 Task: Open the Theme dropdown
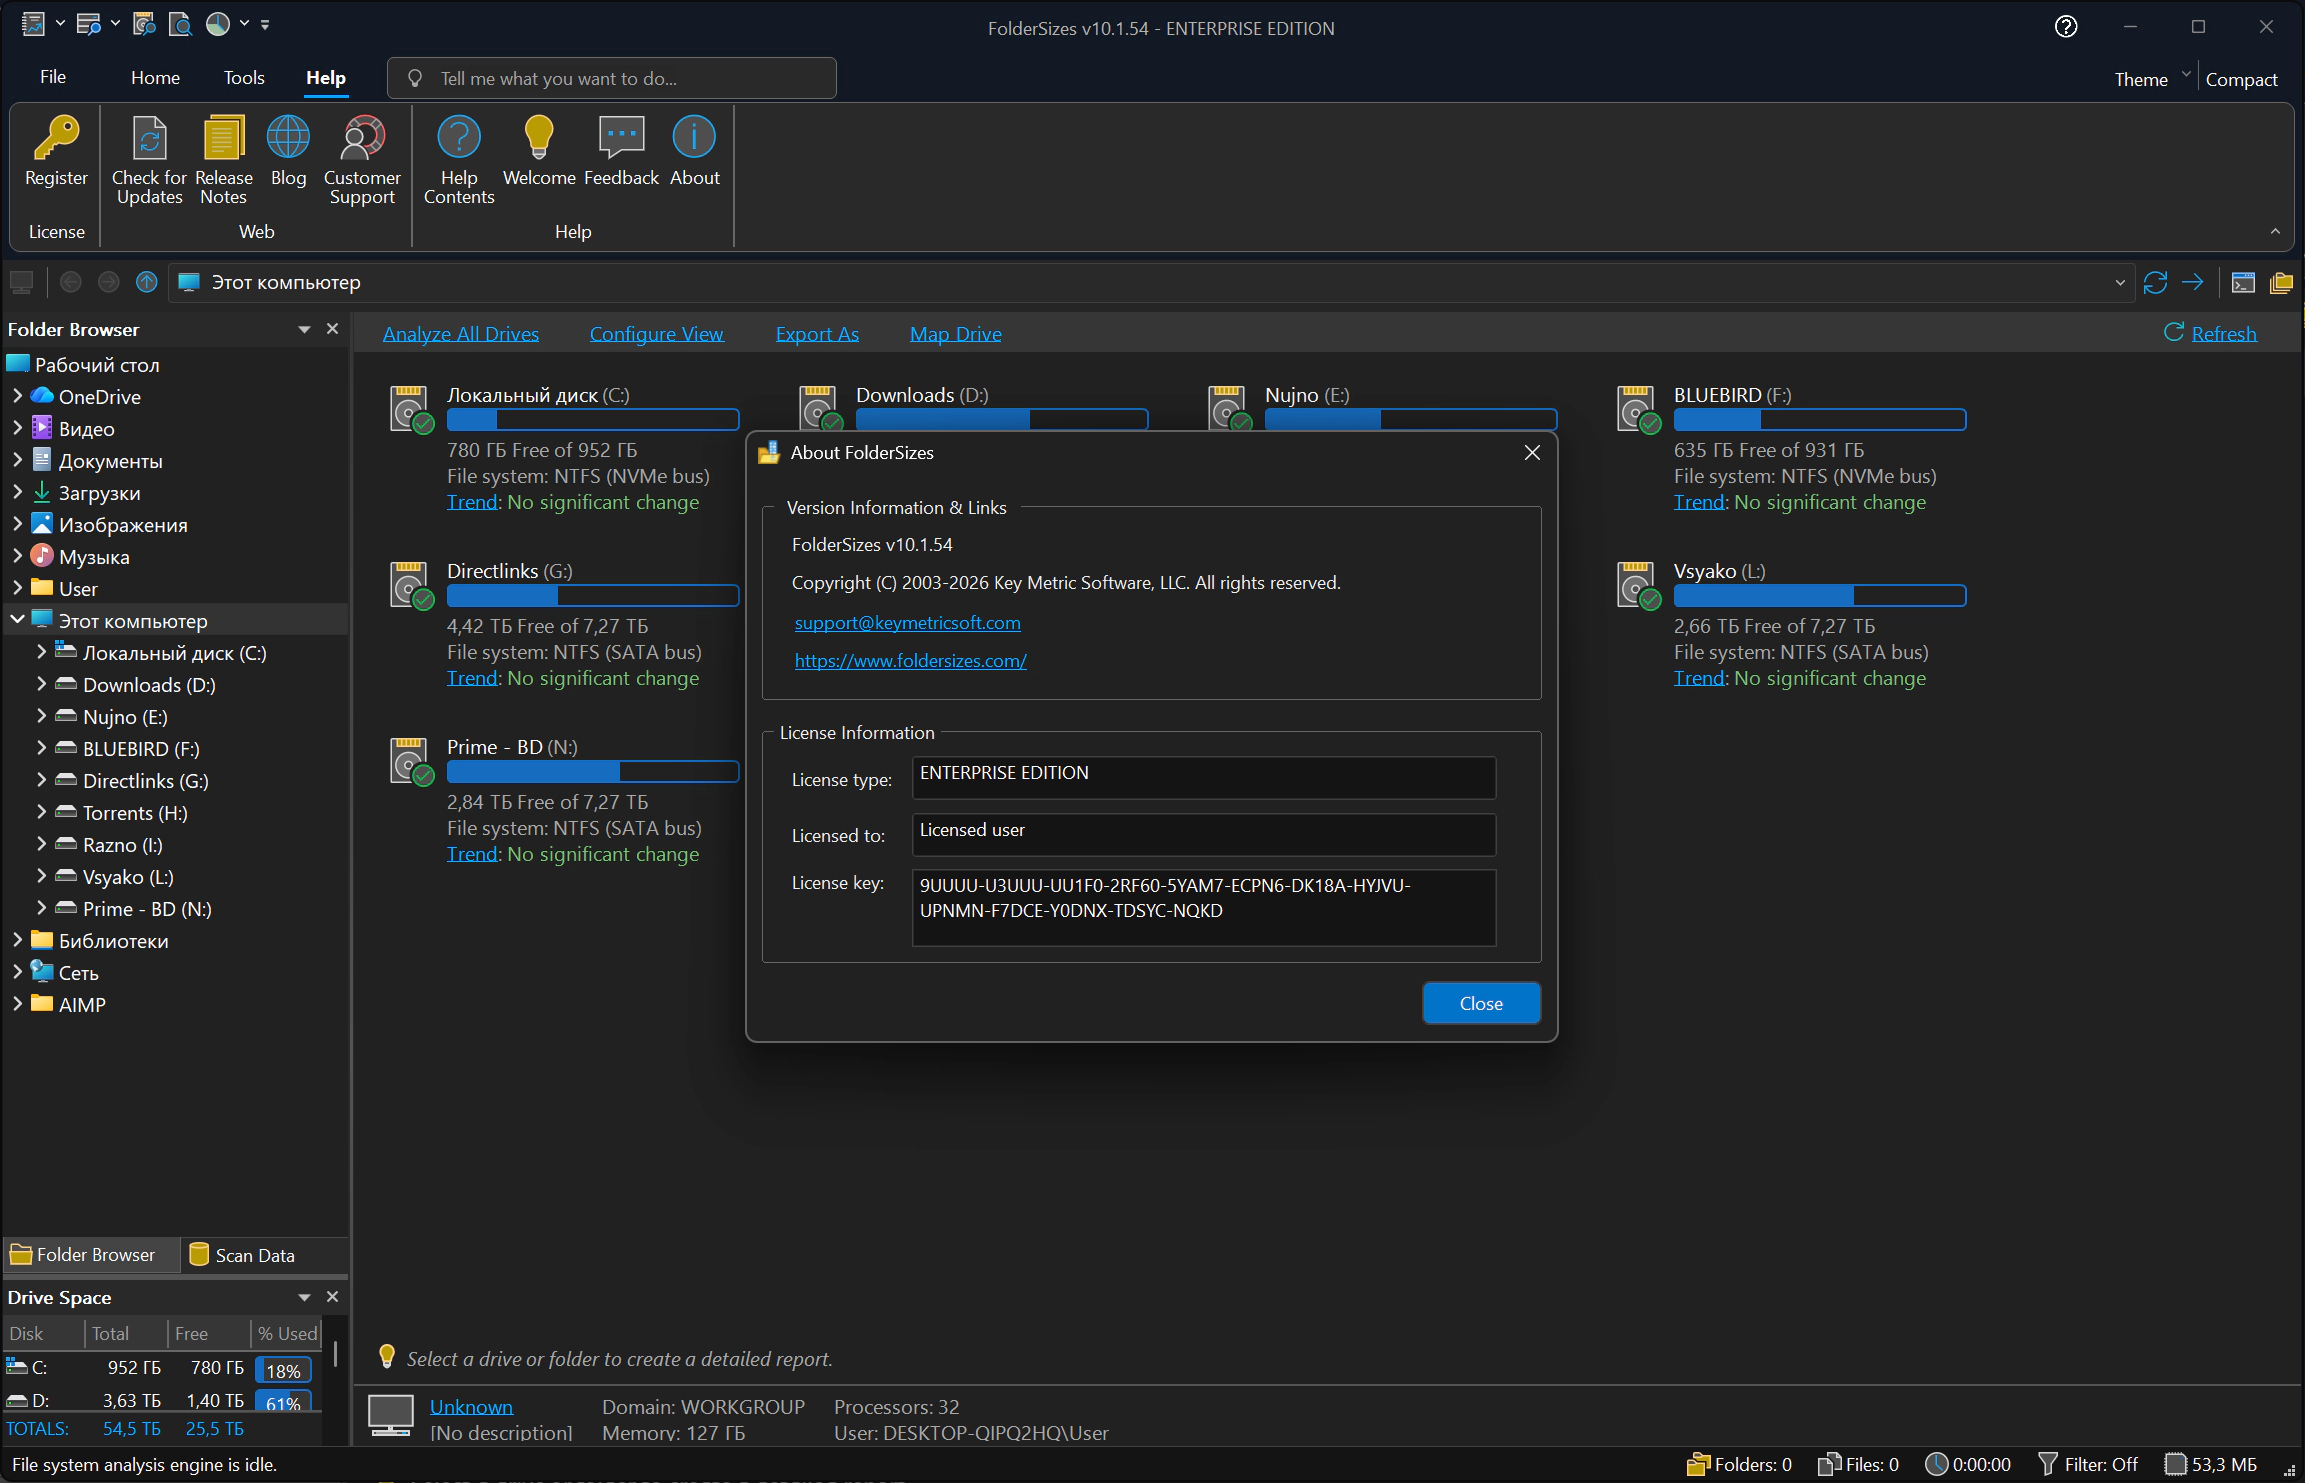[2152, 79]
